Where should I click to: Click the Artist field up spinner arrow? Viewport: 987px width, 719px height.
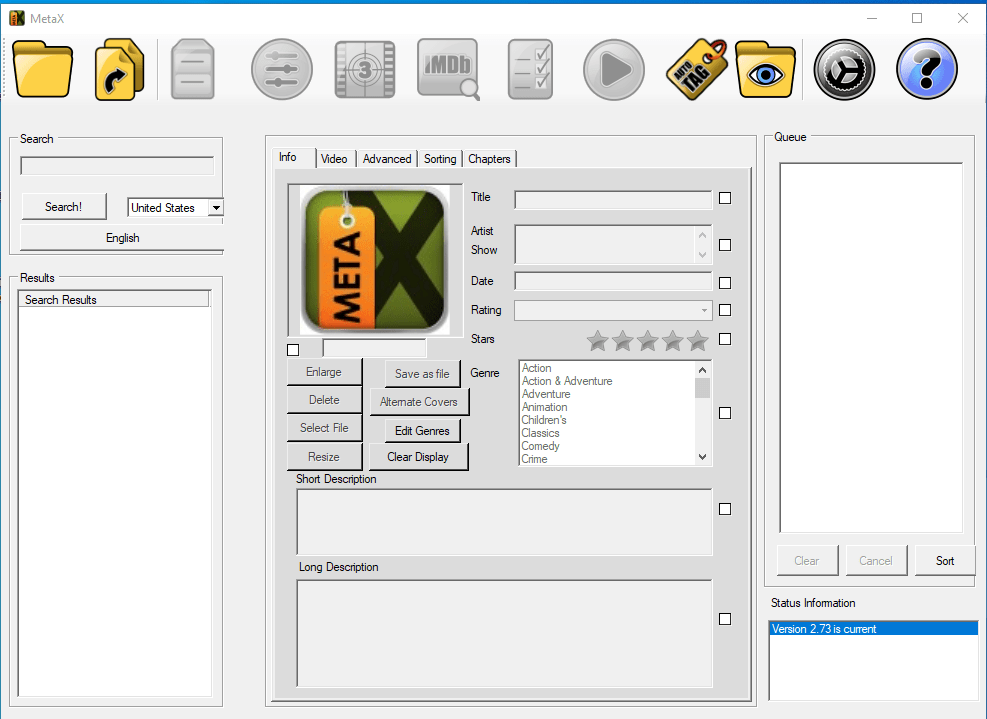pyautogui.click(x=702, y=235)
